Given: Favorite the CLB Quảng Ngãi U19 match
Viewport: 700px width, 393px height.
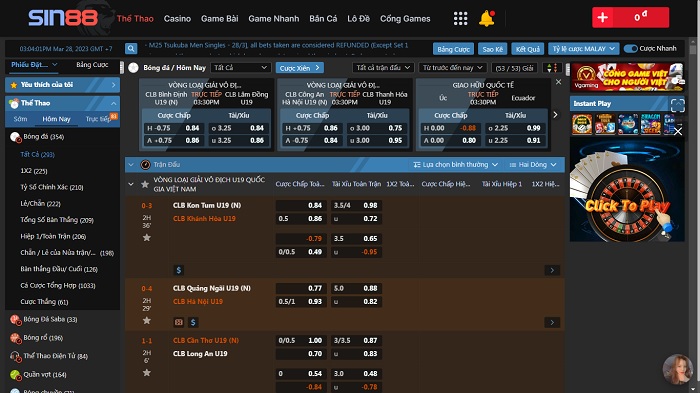Looking at the screenshot, I should pos(146,320).
